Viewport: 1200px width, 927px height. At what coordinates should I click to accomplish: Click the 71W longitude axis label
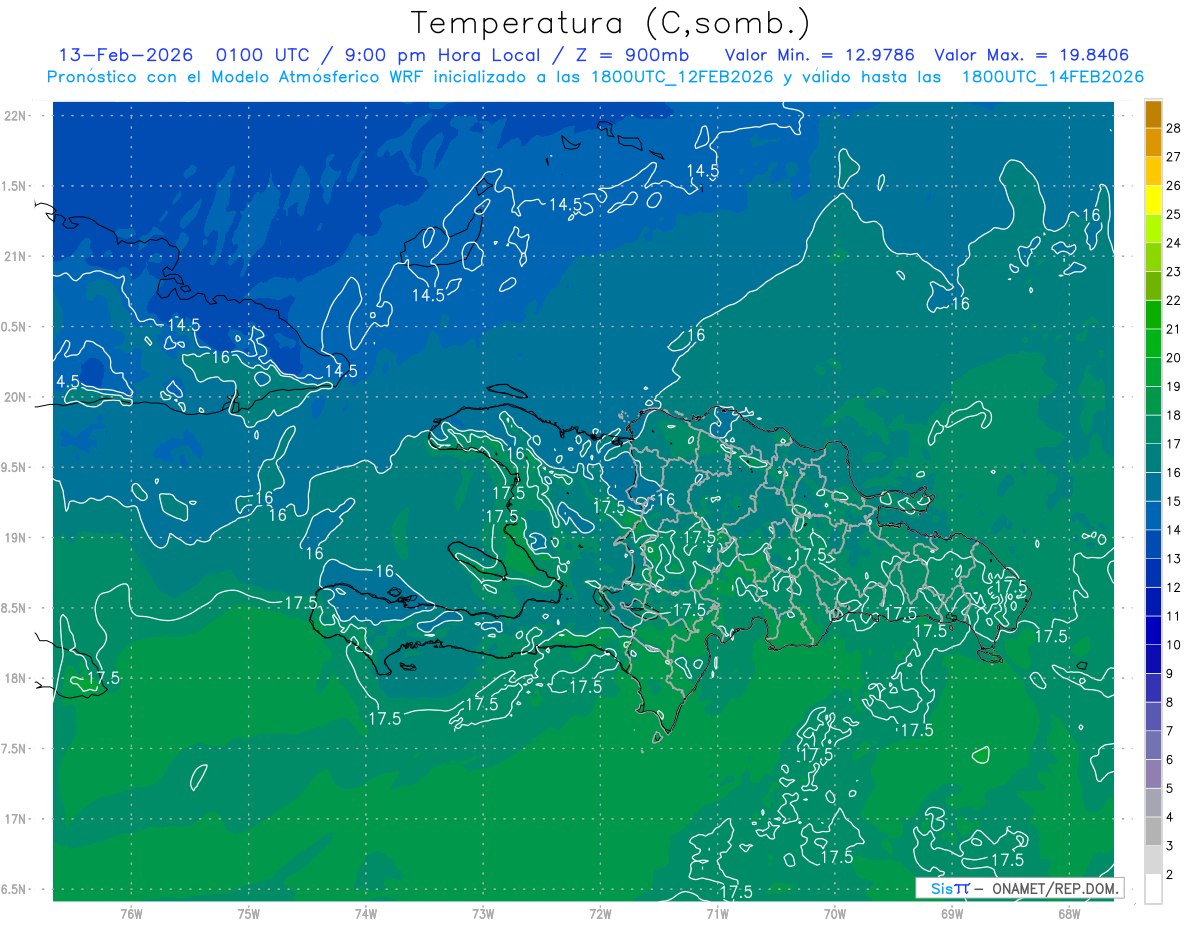[x=717, y=913]
